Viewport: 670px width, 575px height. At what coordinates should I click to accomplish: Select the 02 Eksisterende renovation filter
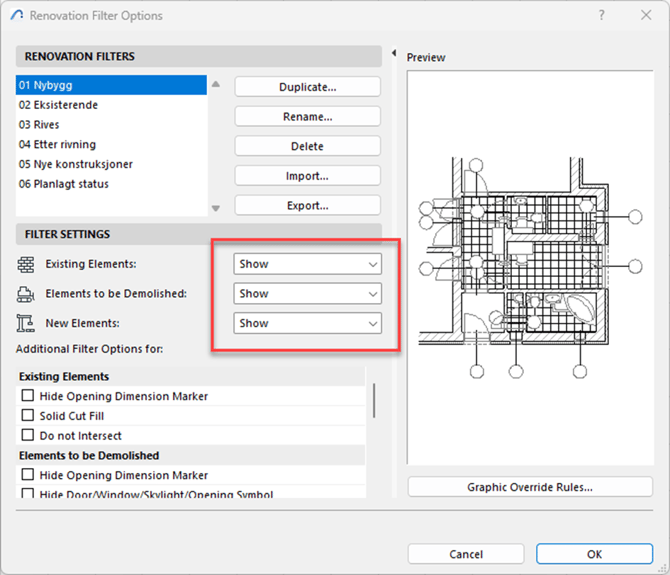(58, 105)
